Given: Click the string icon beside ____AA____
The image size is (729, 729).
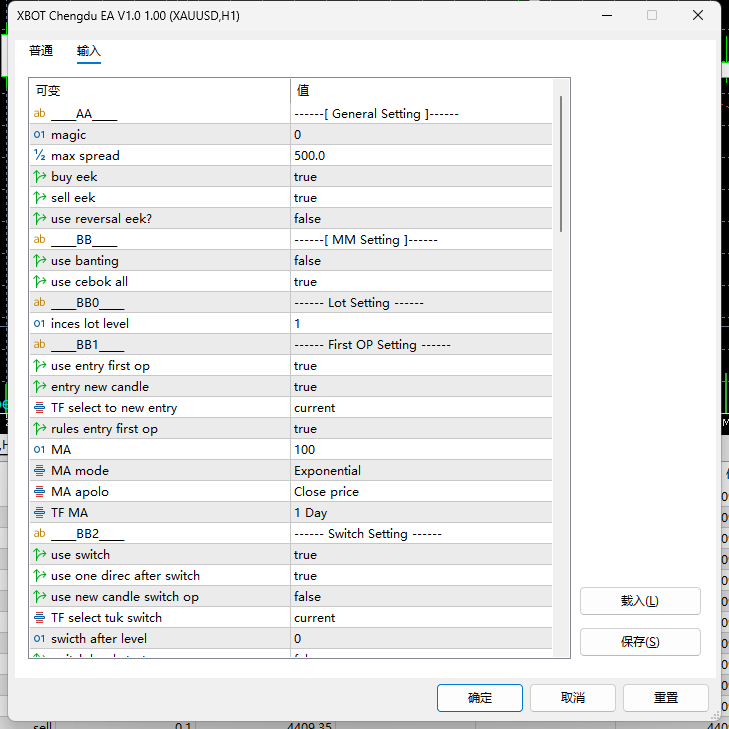Looking at the screenshot, I should pos(40,113).
